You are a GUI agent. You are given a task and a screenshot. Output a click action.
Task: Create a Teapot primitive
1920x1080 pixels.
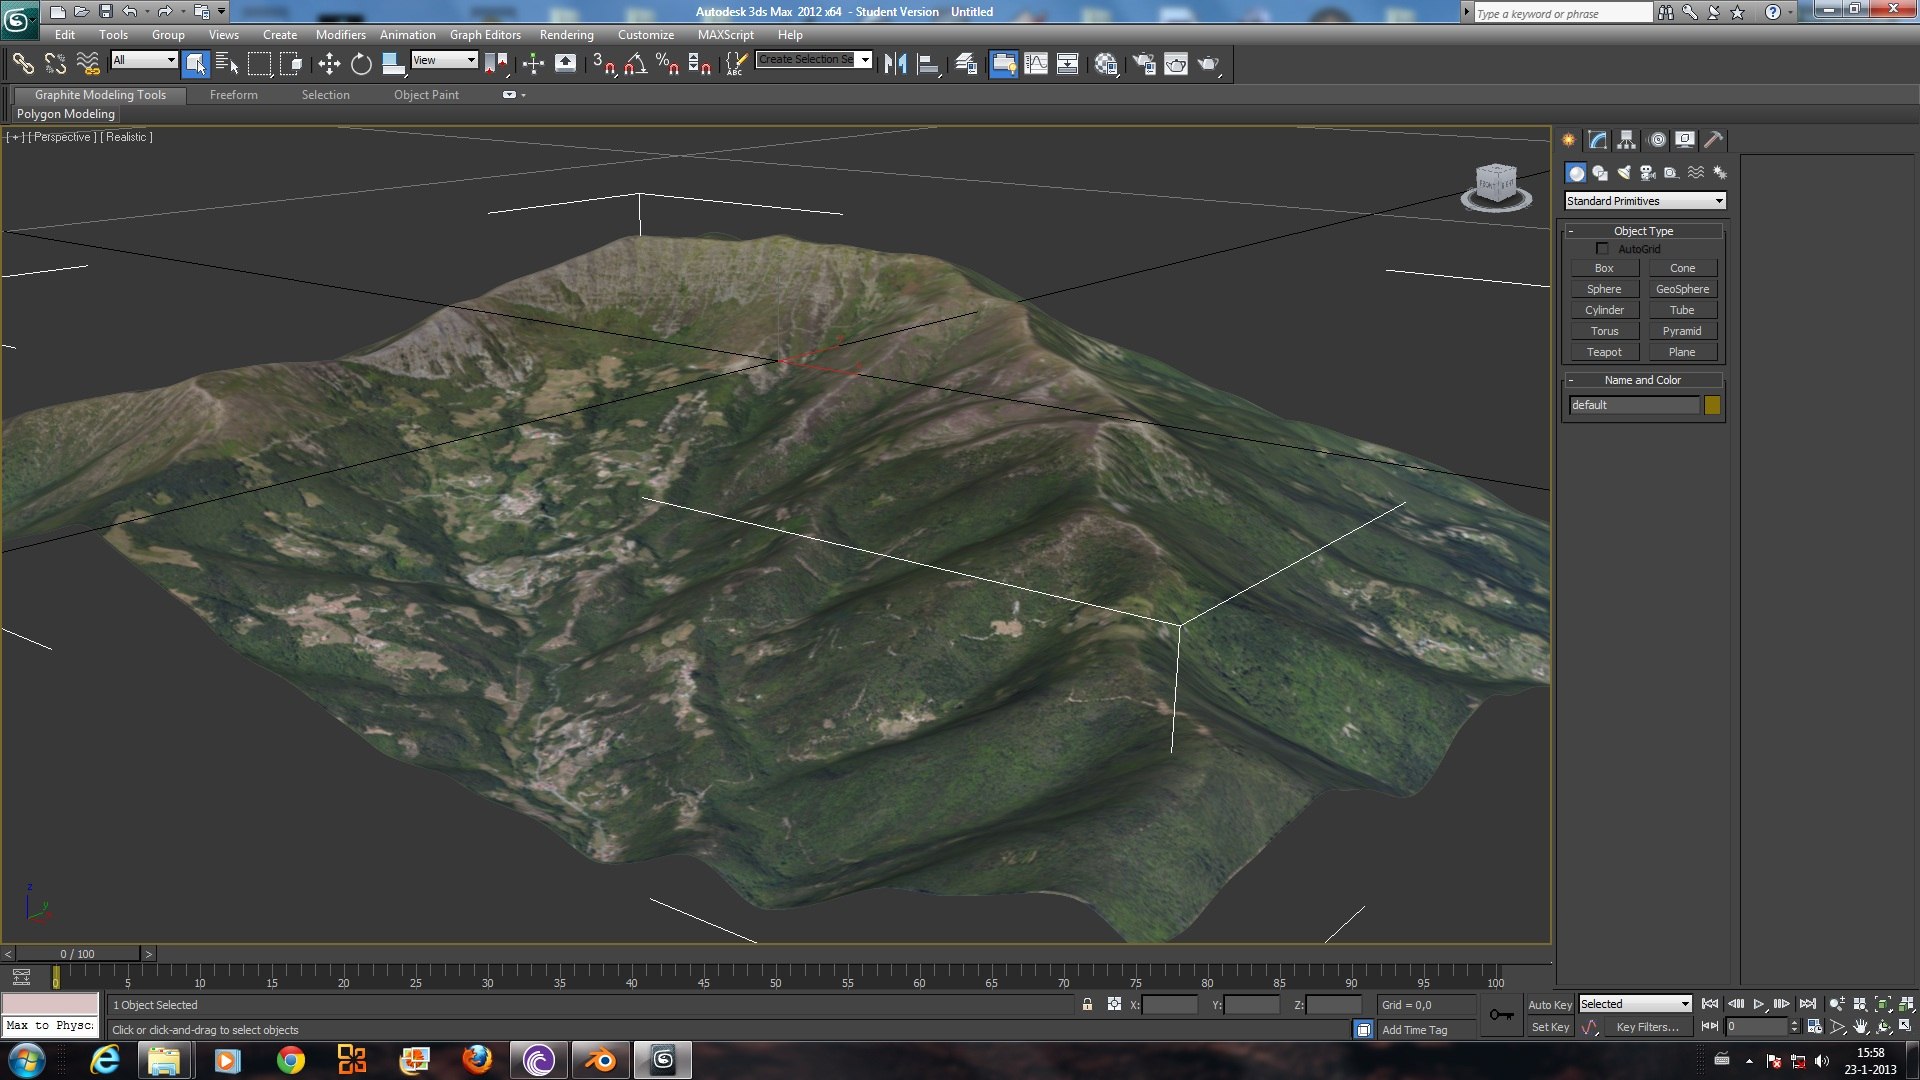pyautogui.click(x=1604, y=352)
